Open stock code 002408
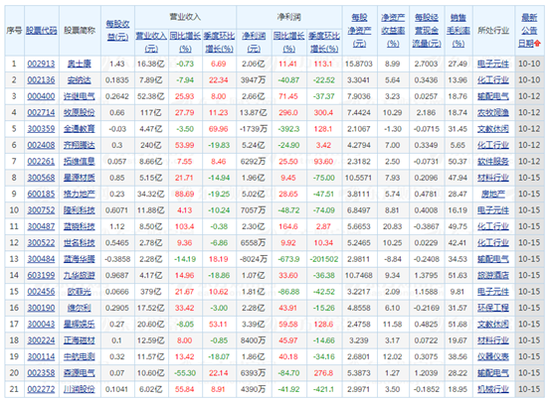 [x=41, y=145]
